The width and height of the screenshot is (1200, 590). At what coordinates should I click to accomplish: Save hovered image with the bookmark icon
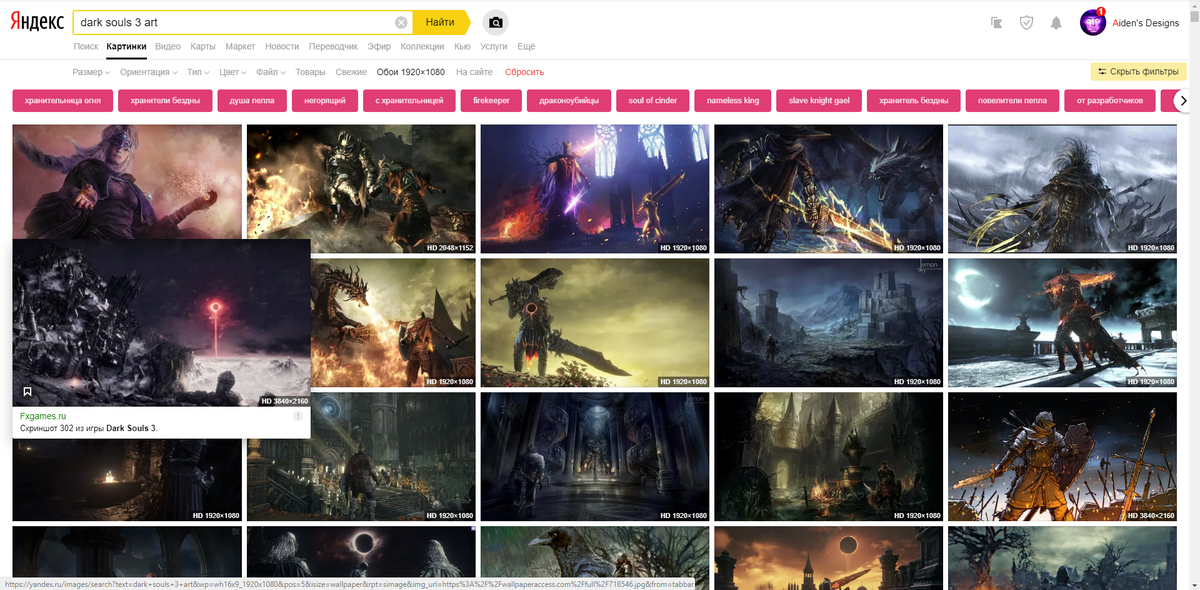click(x=27, y=392)
